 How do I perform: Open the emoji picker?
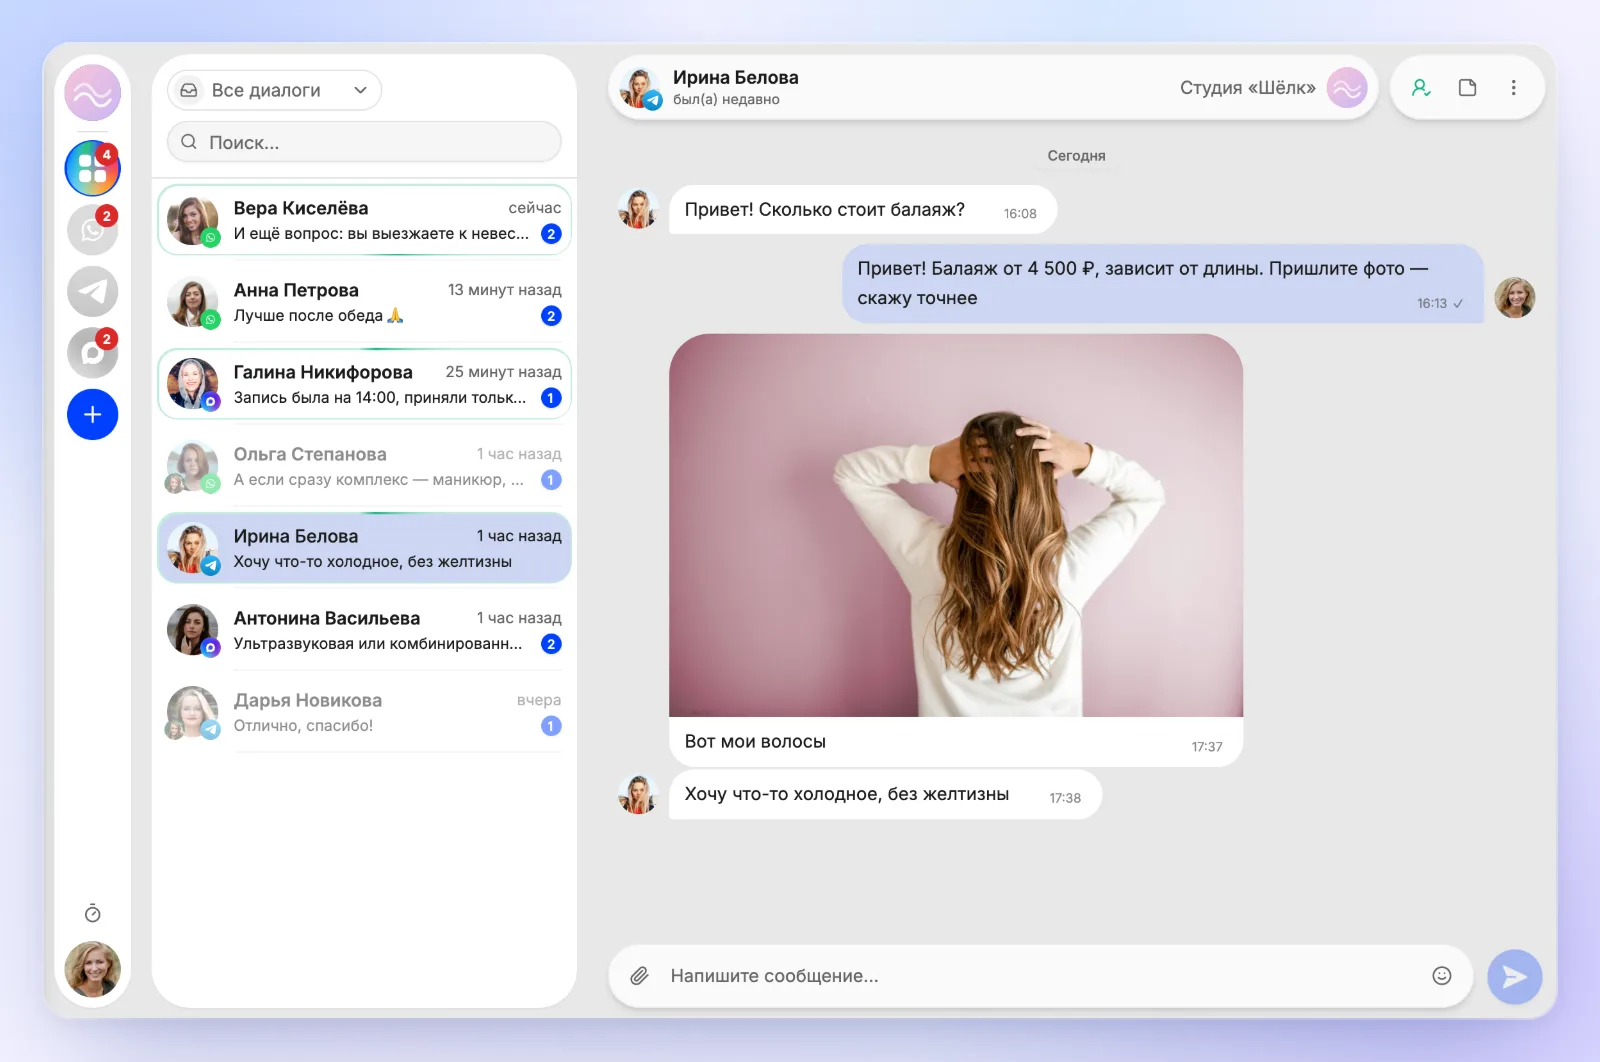pyautogui.click(x=1441, y=976)
